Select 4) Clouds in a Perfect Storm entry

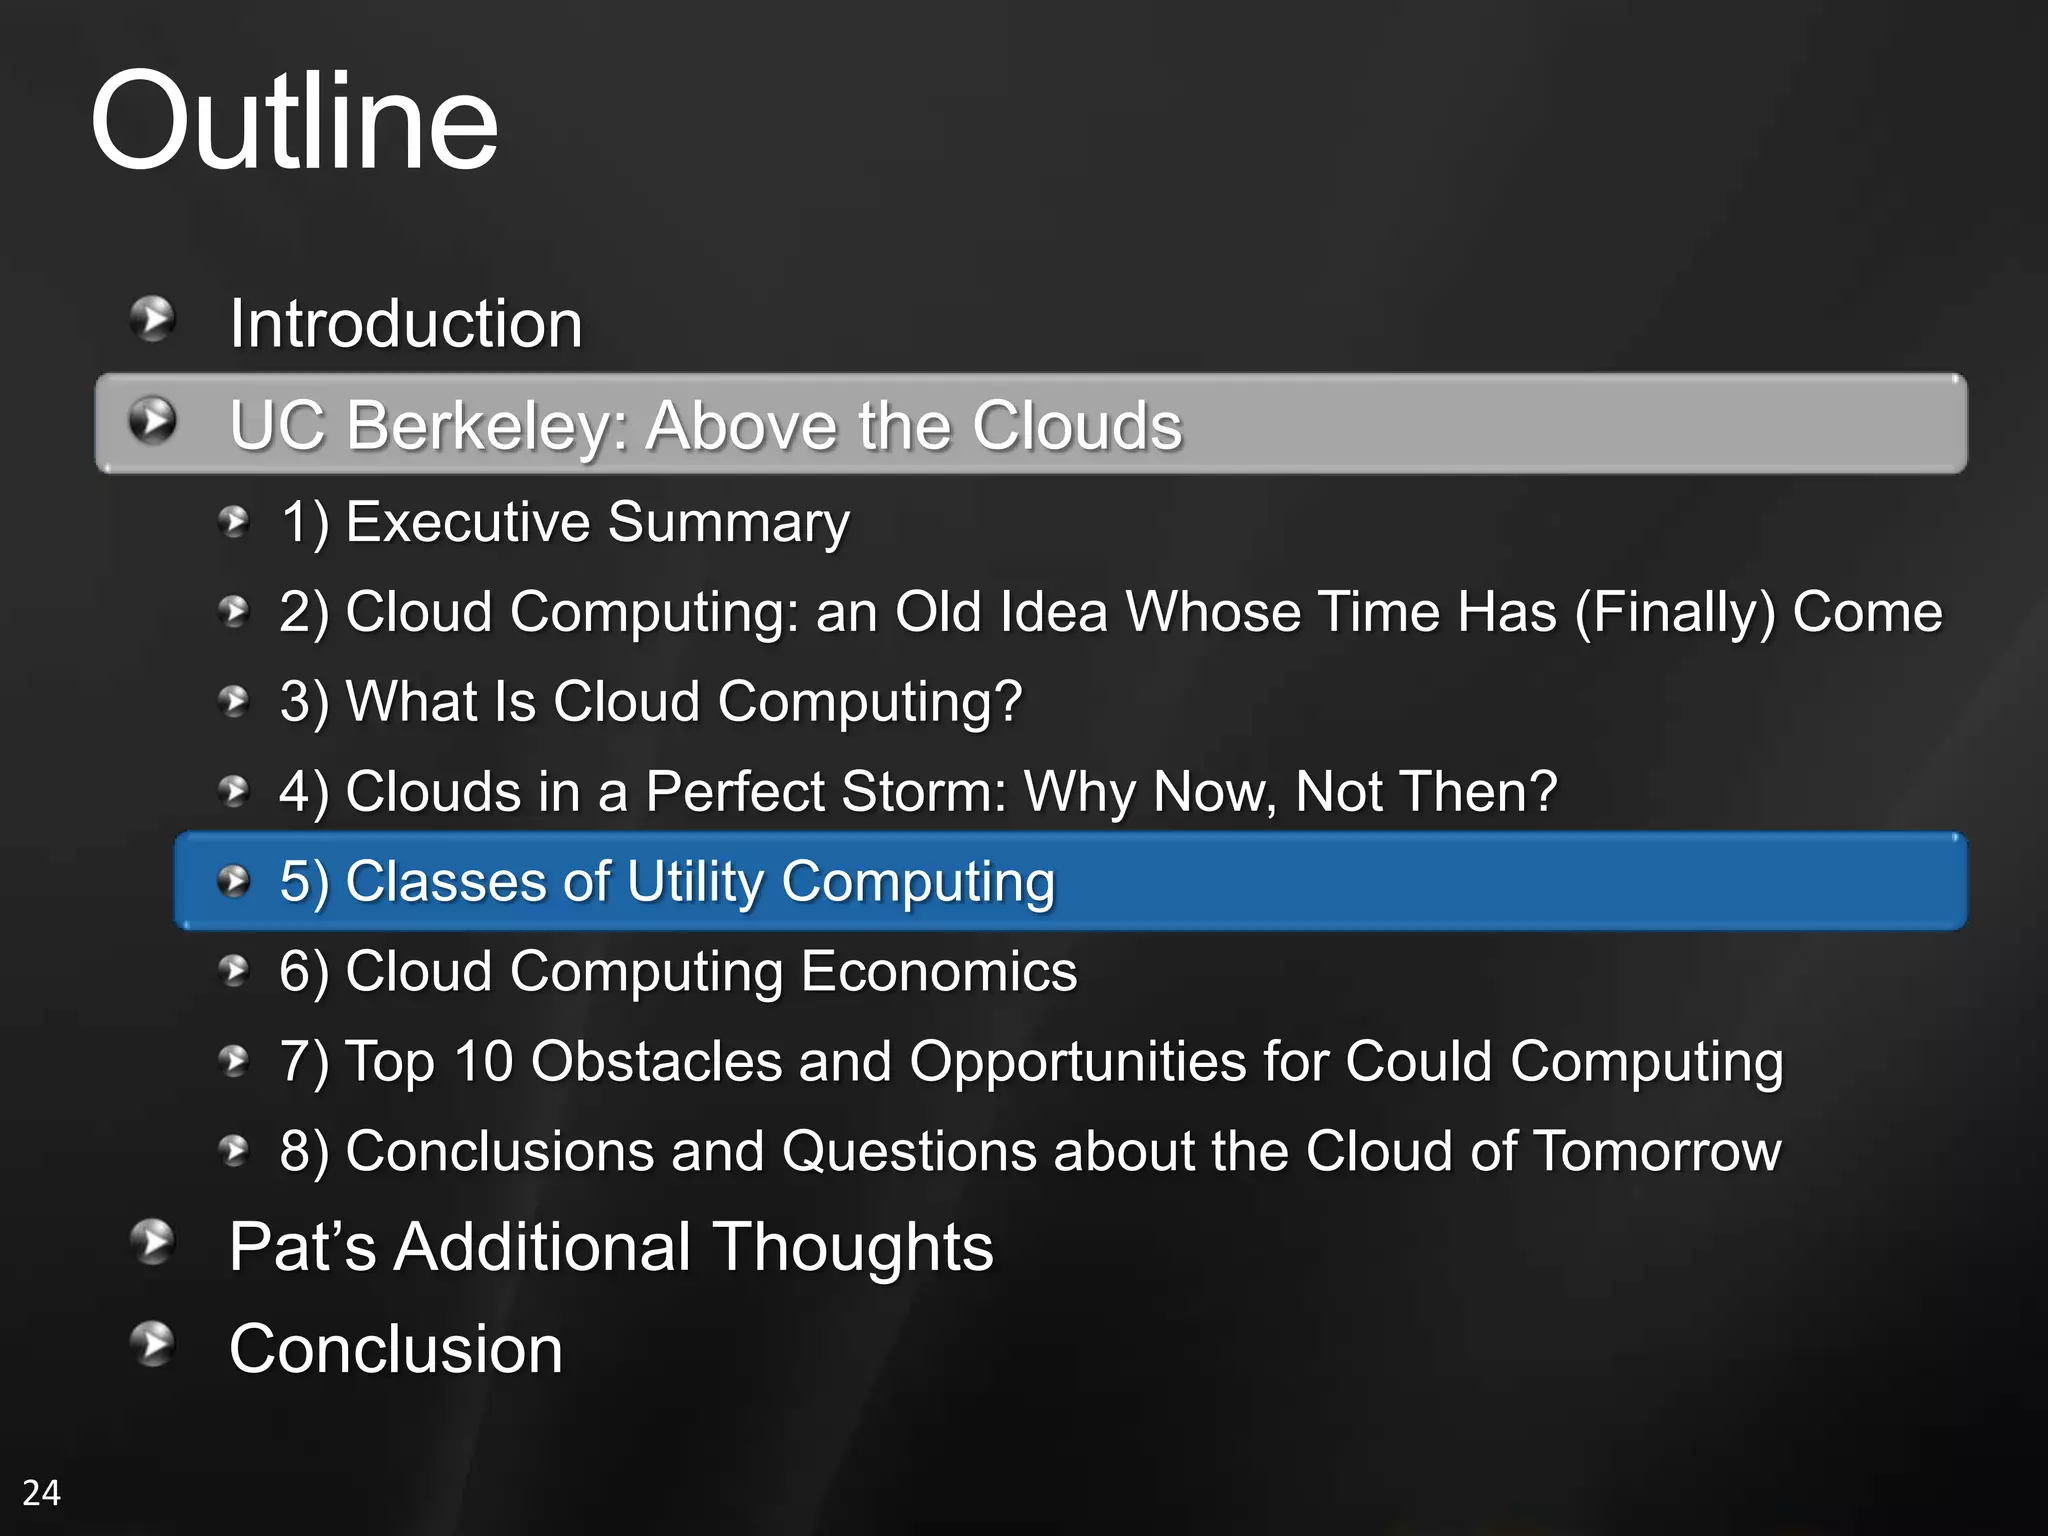coord(918,792)
